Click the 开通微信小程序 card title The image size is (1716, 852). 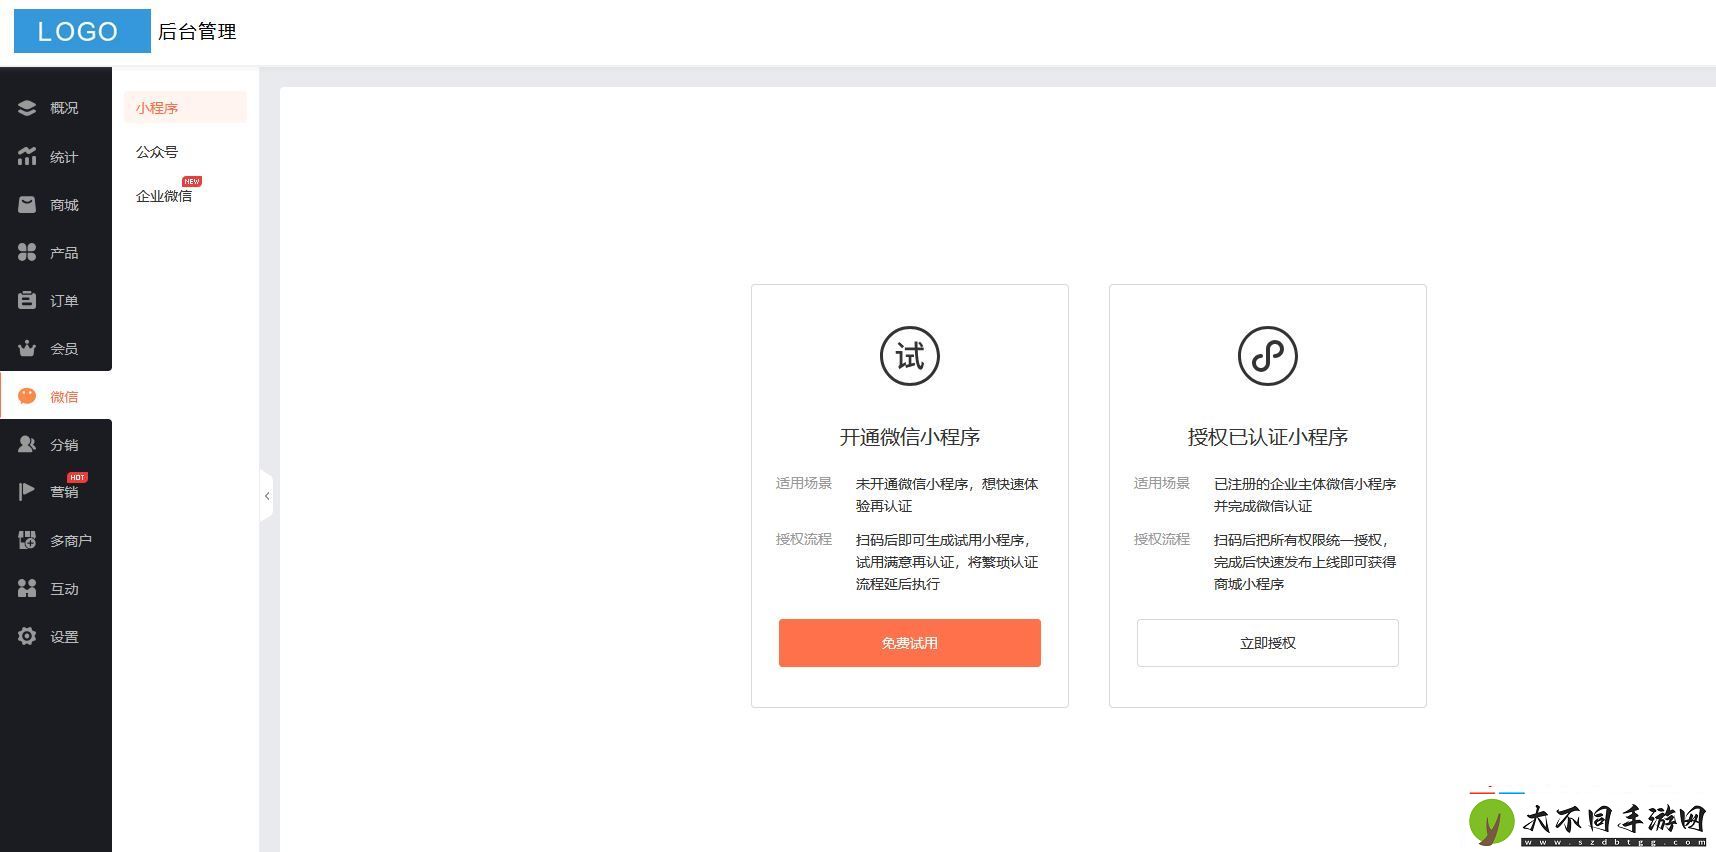tap(909, 437)
